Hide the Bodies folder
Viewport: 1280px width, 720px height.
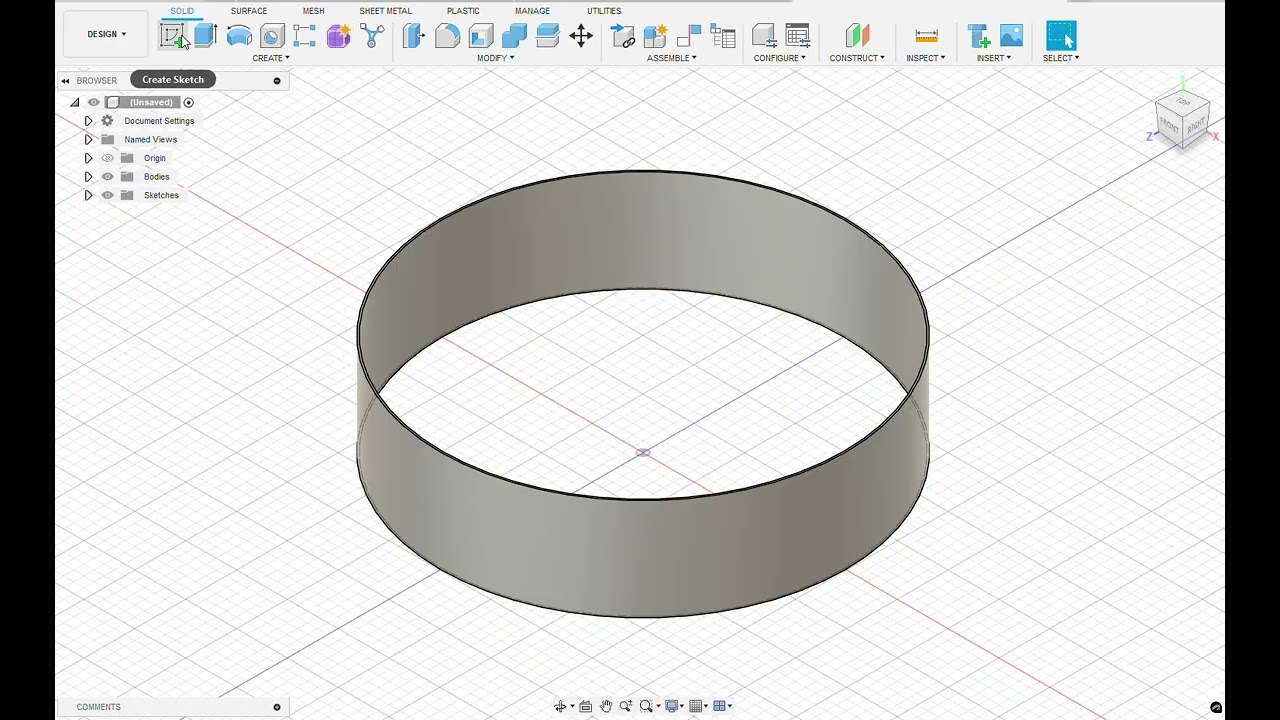click(108, 177)
